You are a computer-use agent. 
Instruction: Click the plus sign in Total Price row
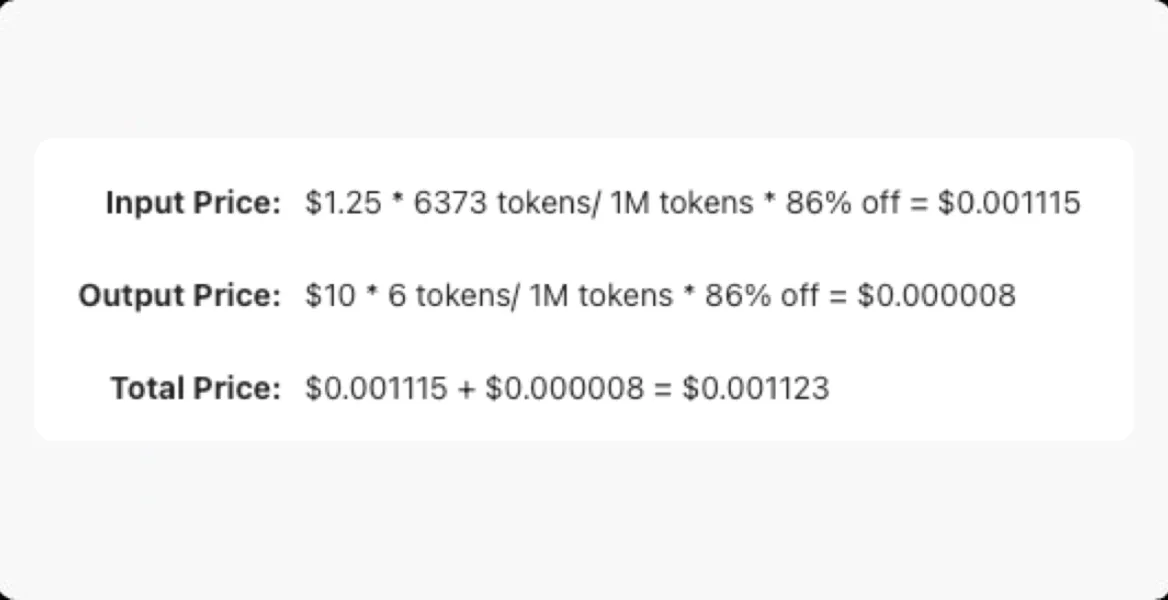tap(466, 388)
